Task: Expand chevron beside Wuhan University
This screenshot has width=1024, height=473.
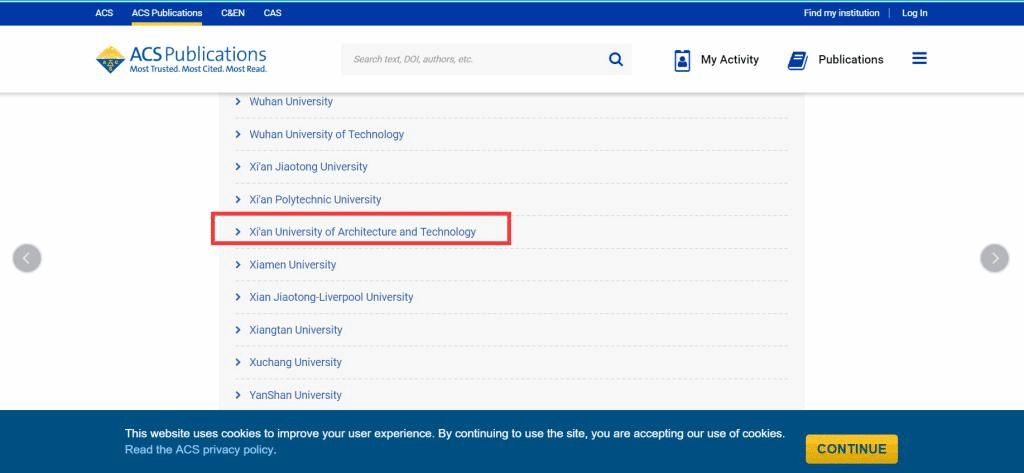Action: [238, 101]
